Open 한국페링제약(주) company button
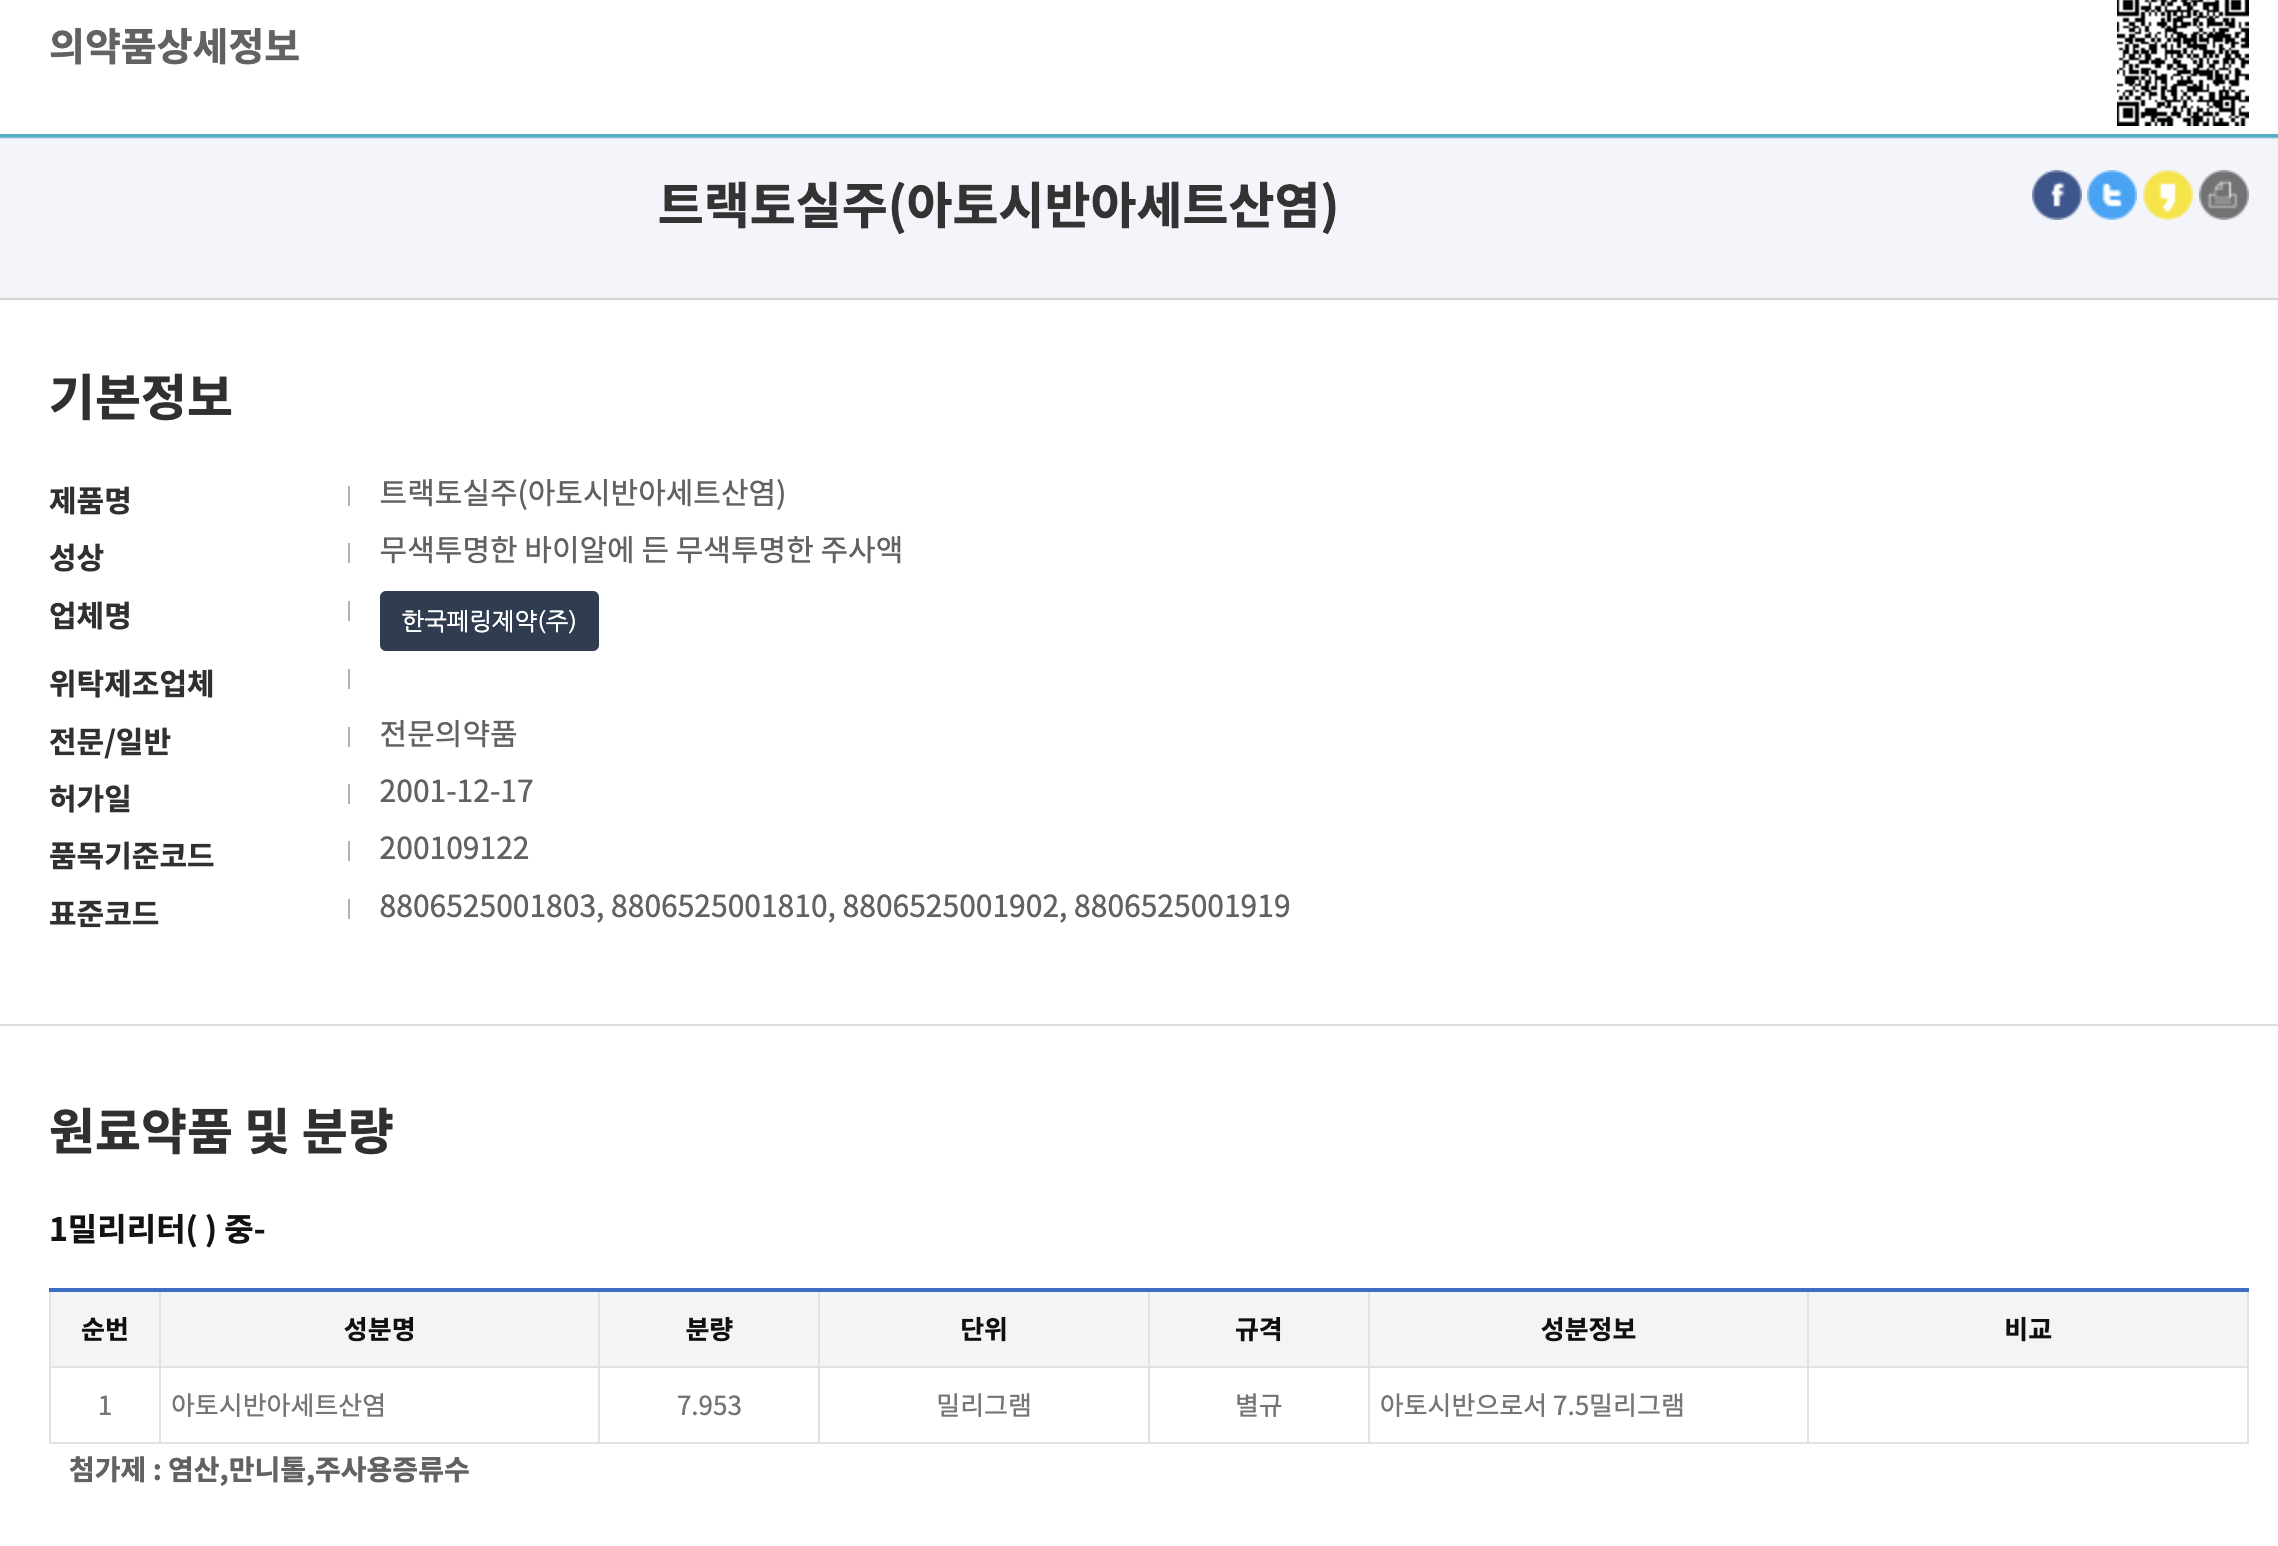Image resolution: width=2278 pixels, height=1546 pixels. [x=489, y=621]
